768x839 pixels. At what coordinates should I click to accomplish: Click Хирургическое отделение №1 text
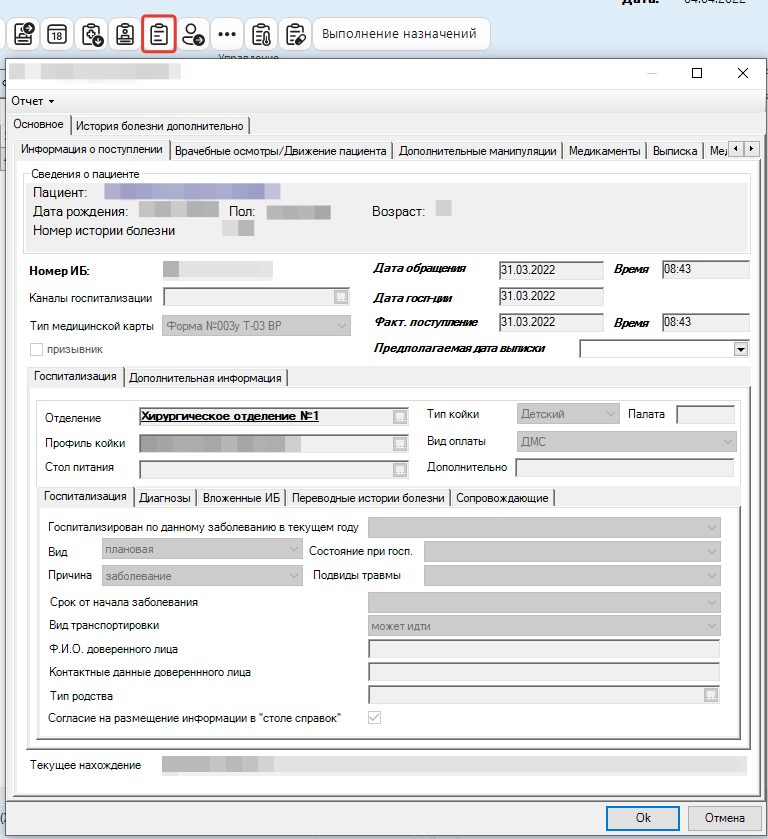(230, 416)
